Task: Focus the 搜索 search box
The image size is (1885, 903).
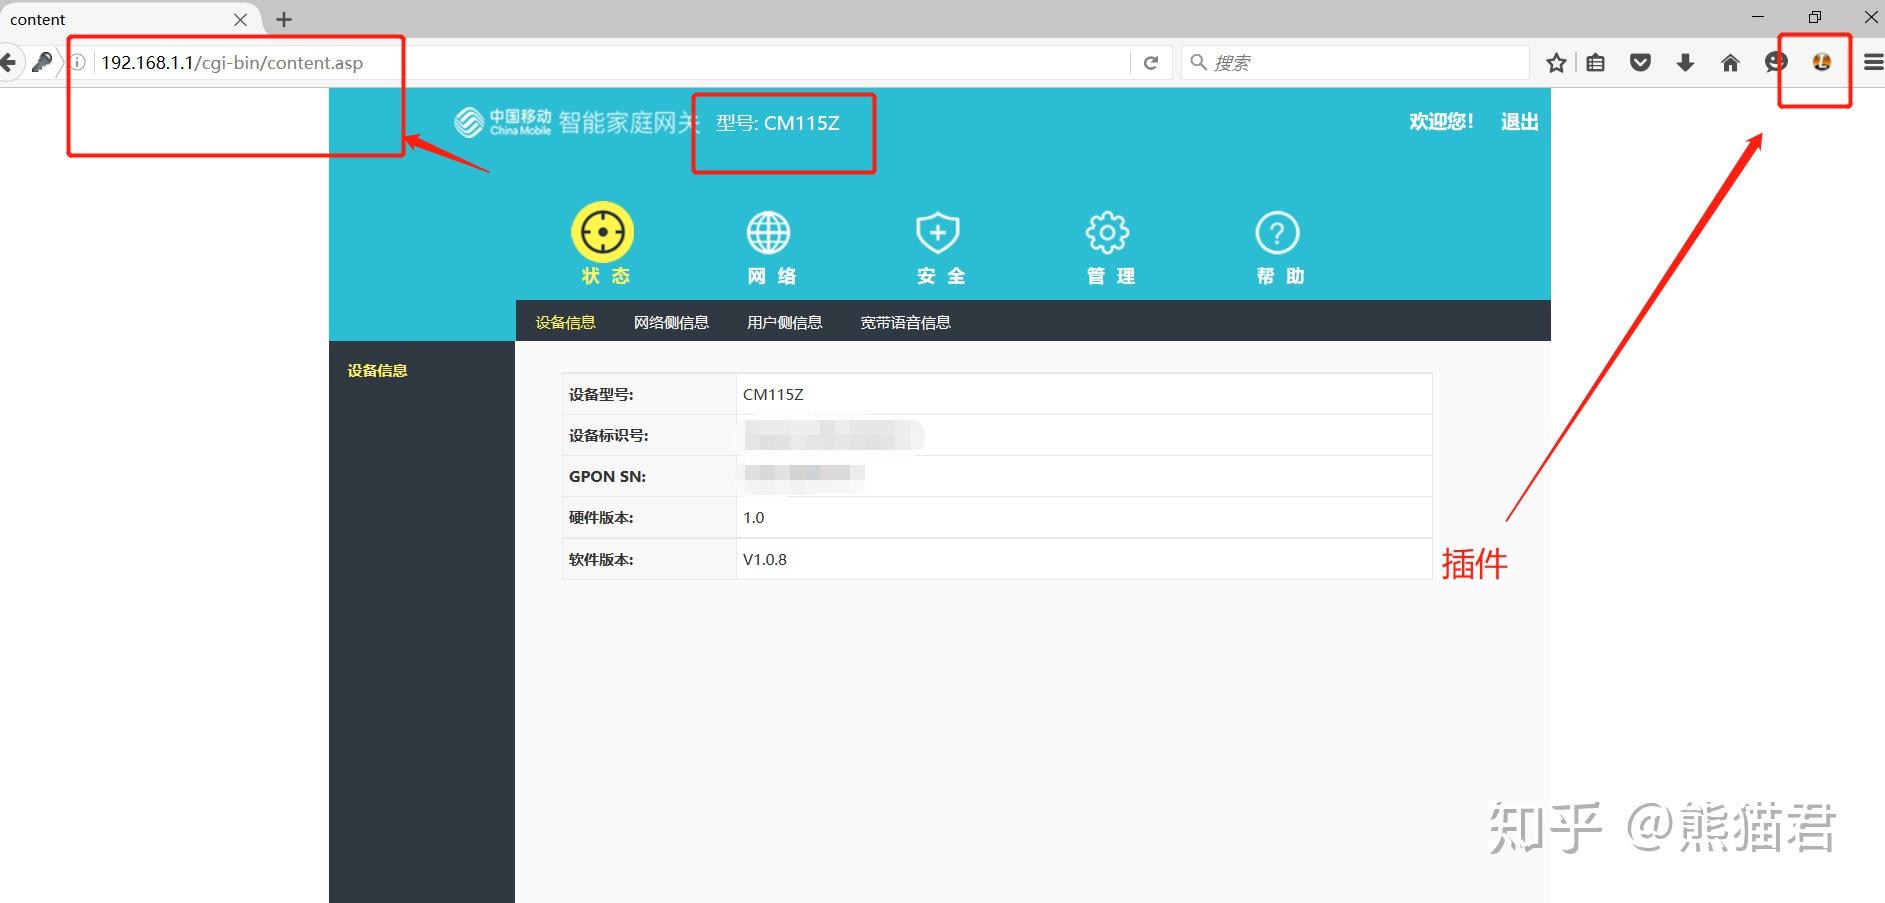Action: [1355, 63]
